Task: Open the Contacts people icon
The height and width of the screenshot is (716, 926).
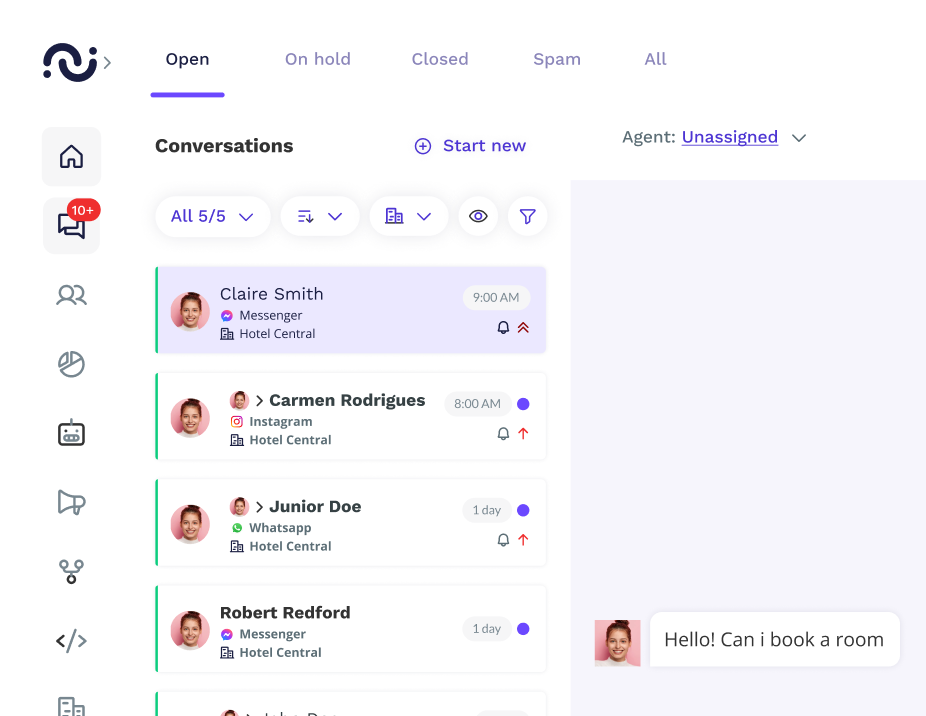Action: click(71, 295)
